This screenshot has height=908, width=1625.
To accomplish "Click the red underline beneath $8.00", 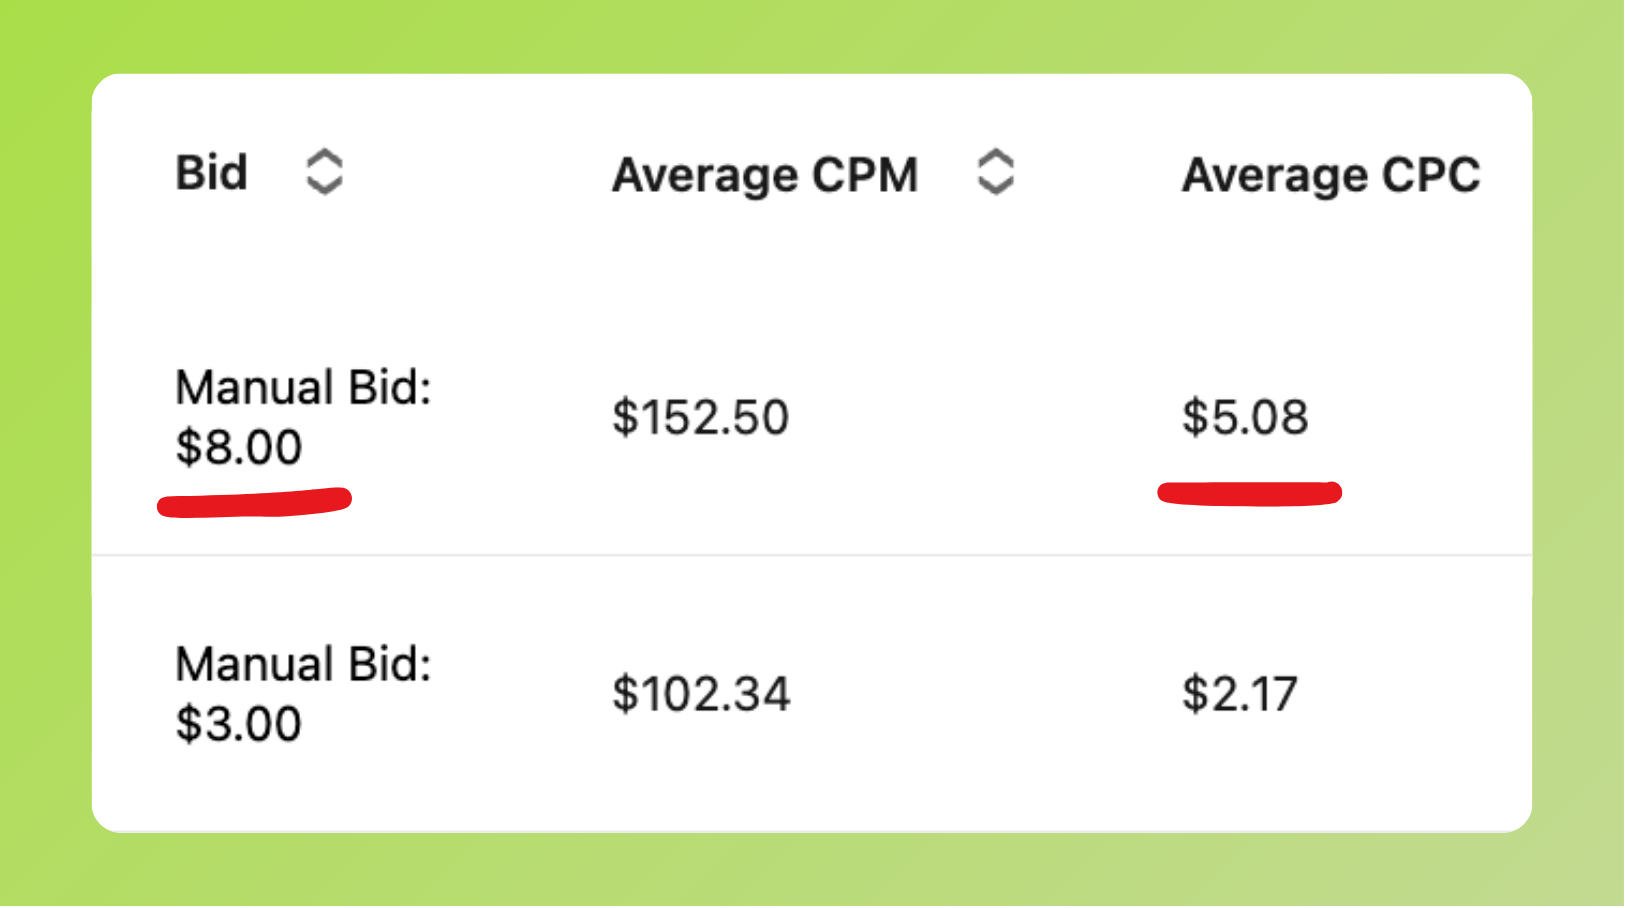I will coord(254,503).
